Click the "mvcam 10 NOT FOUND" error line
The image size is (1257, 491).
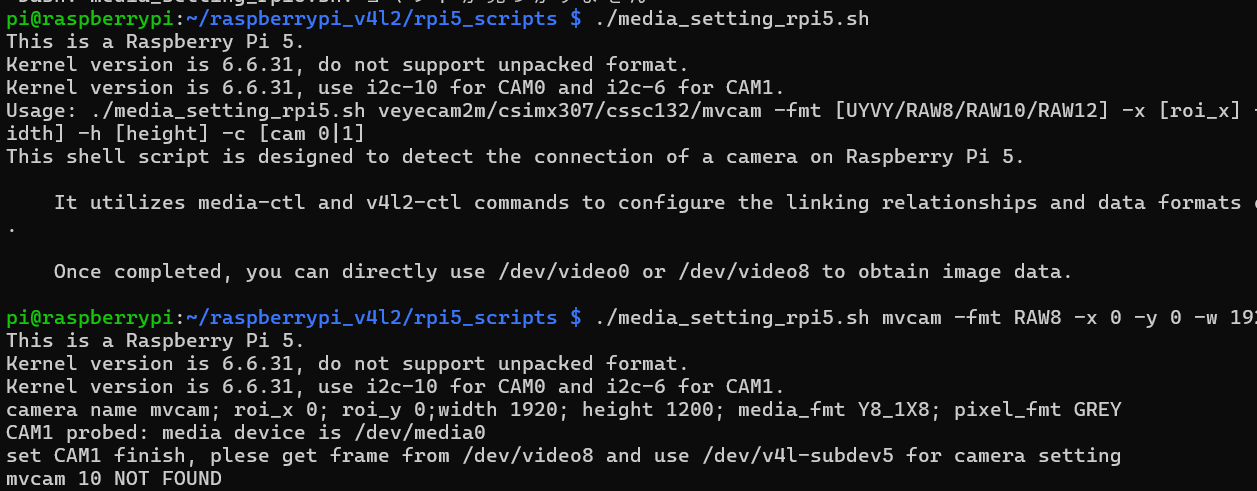click(114, 479)
